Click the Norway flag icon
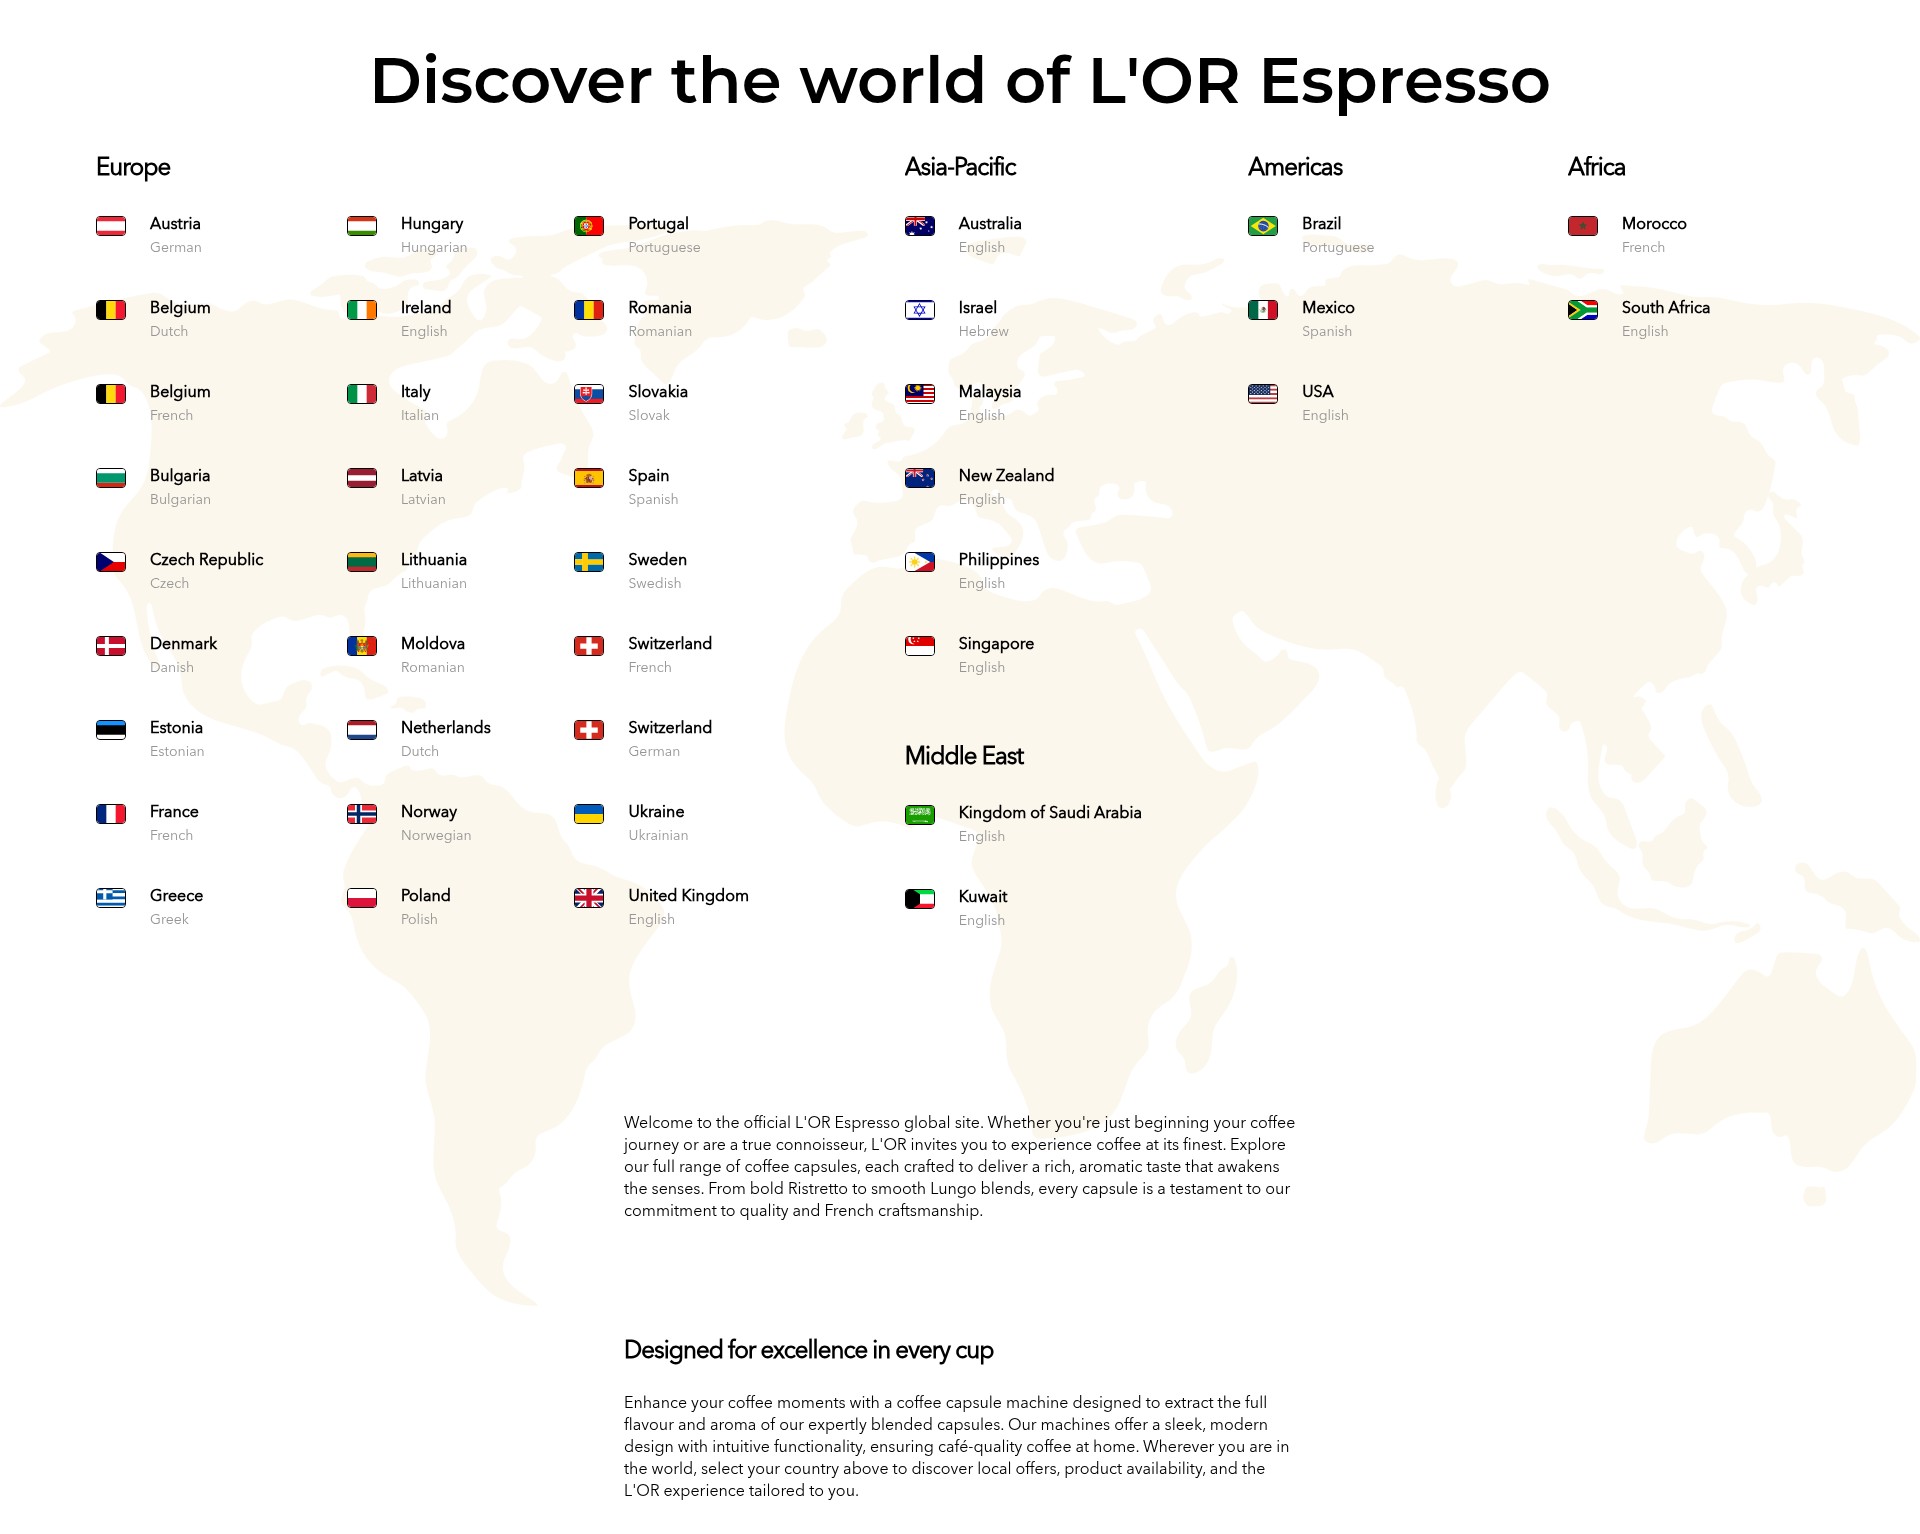The image size is (1920, 1534). (362, 814)
